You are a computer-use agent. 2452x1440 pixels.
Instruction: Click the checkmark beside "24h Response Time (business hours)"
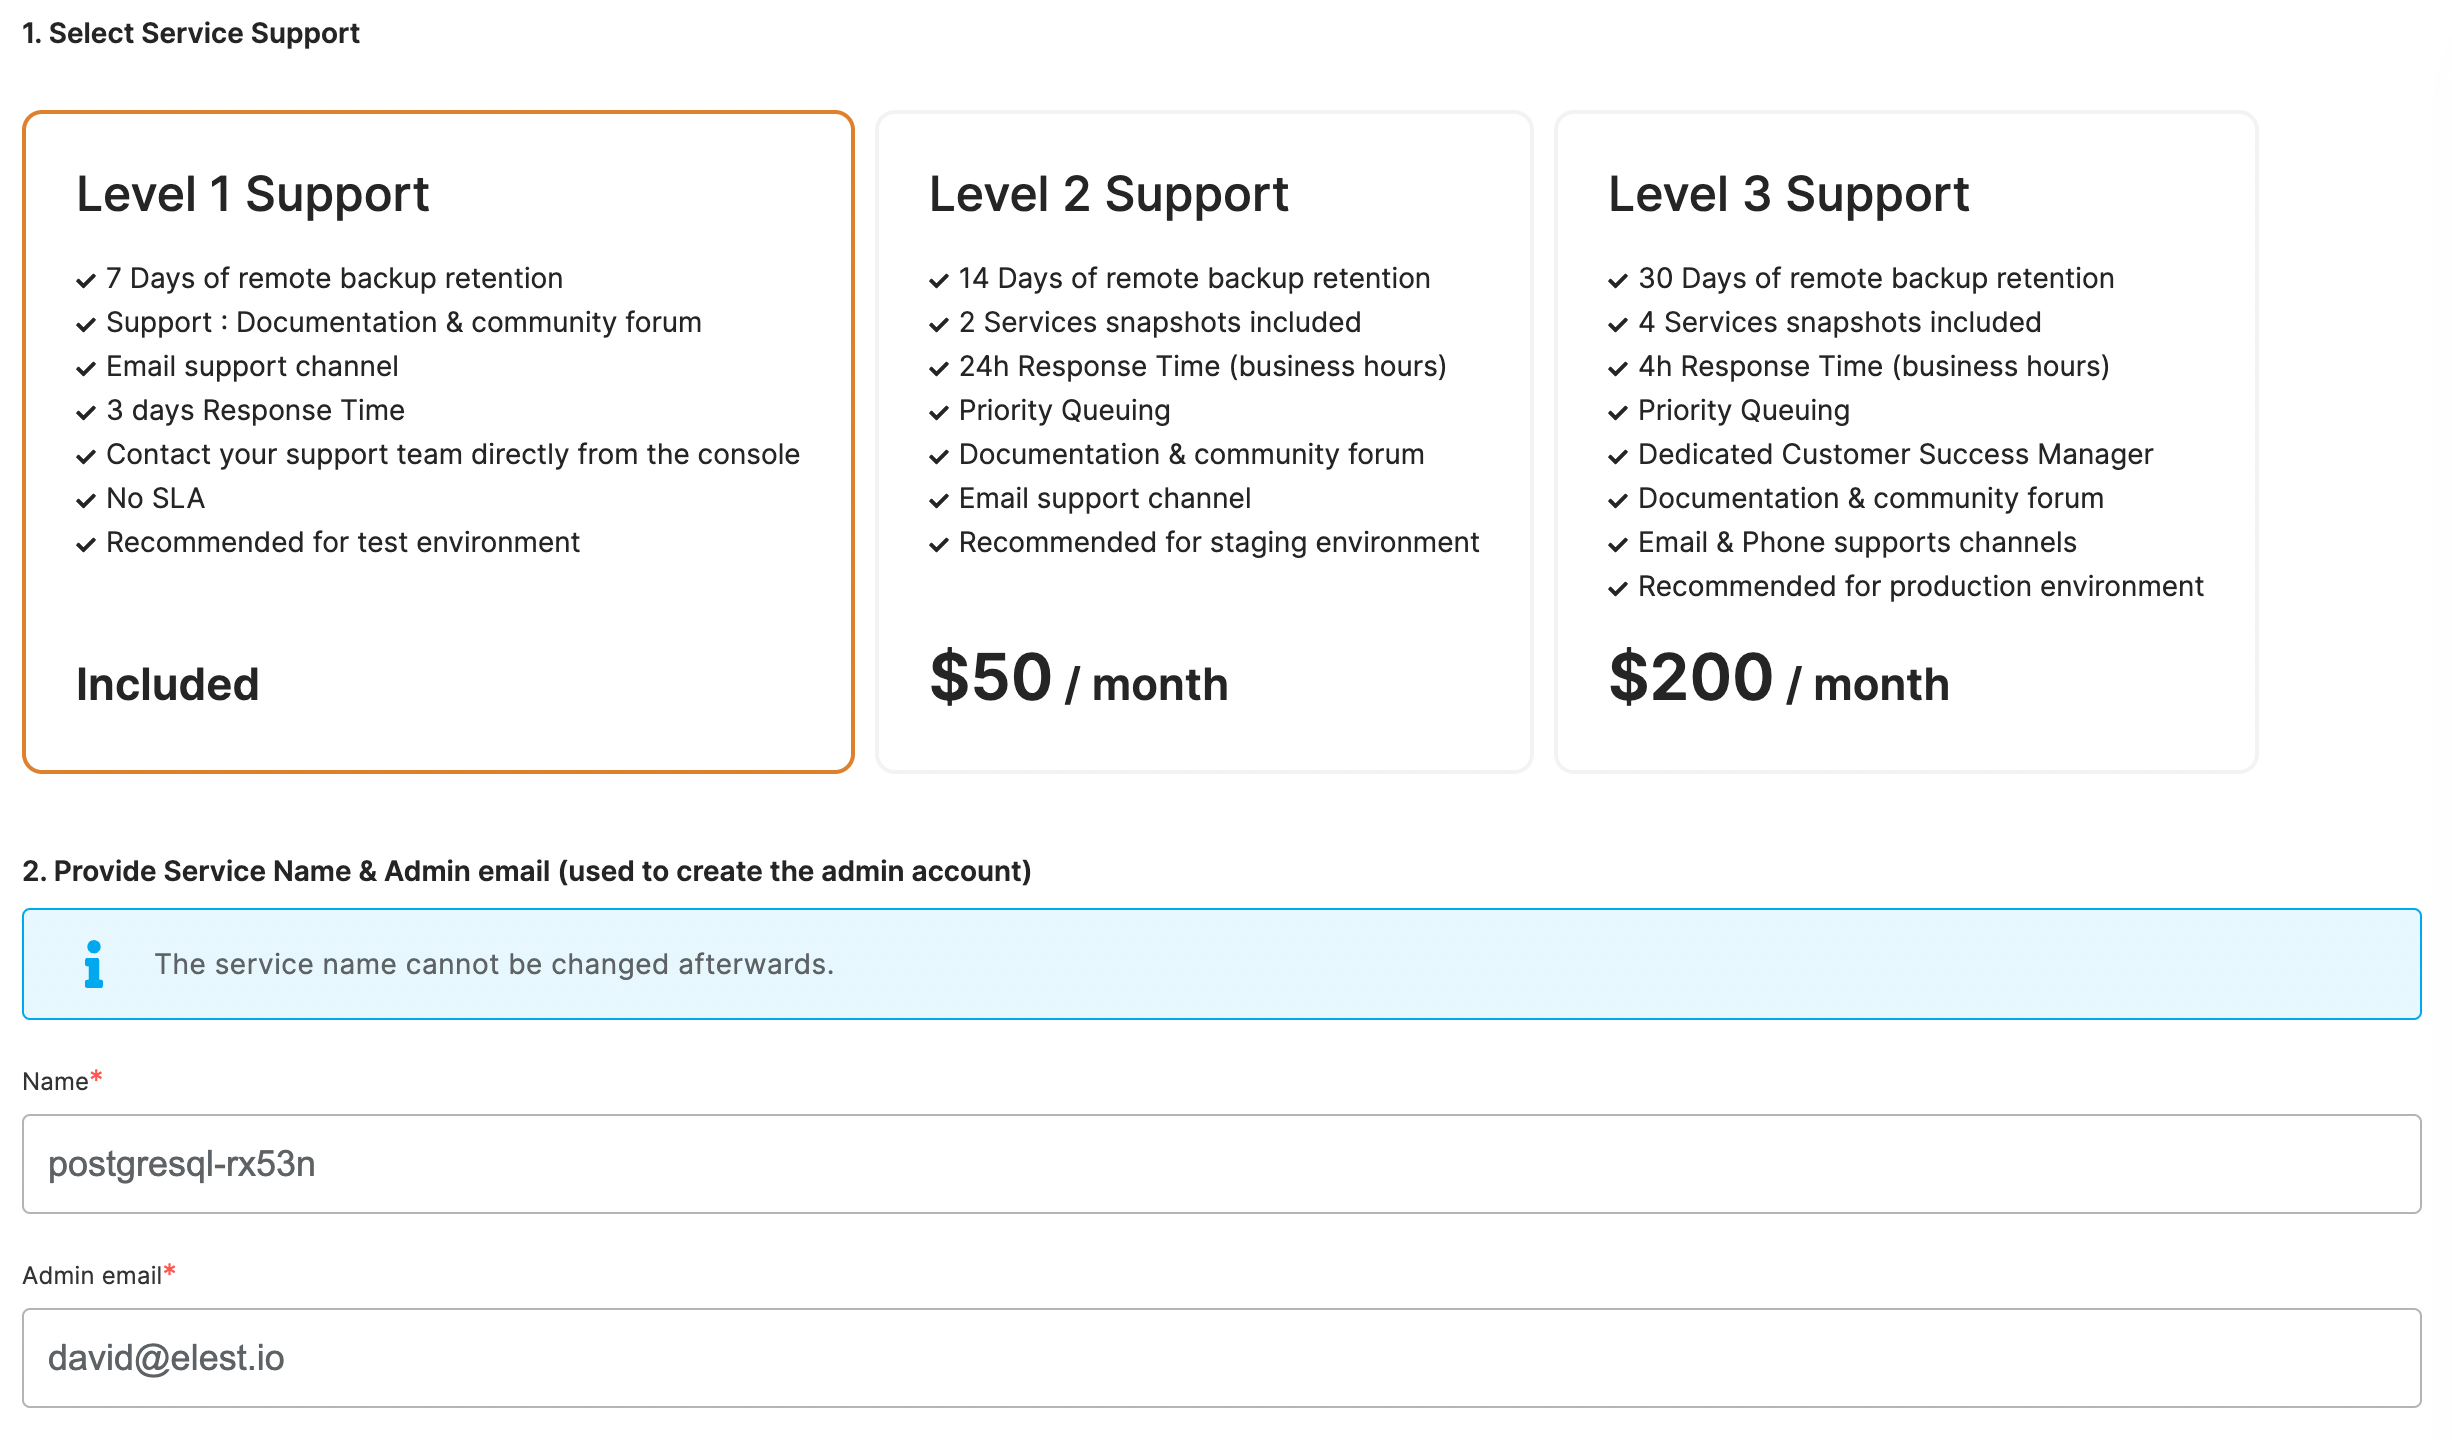[x=938, y=368]
